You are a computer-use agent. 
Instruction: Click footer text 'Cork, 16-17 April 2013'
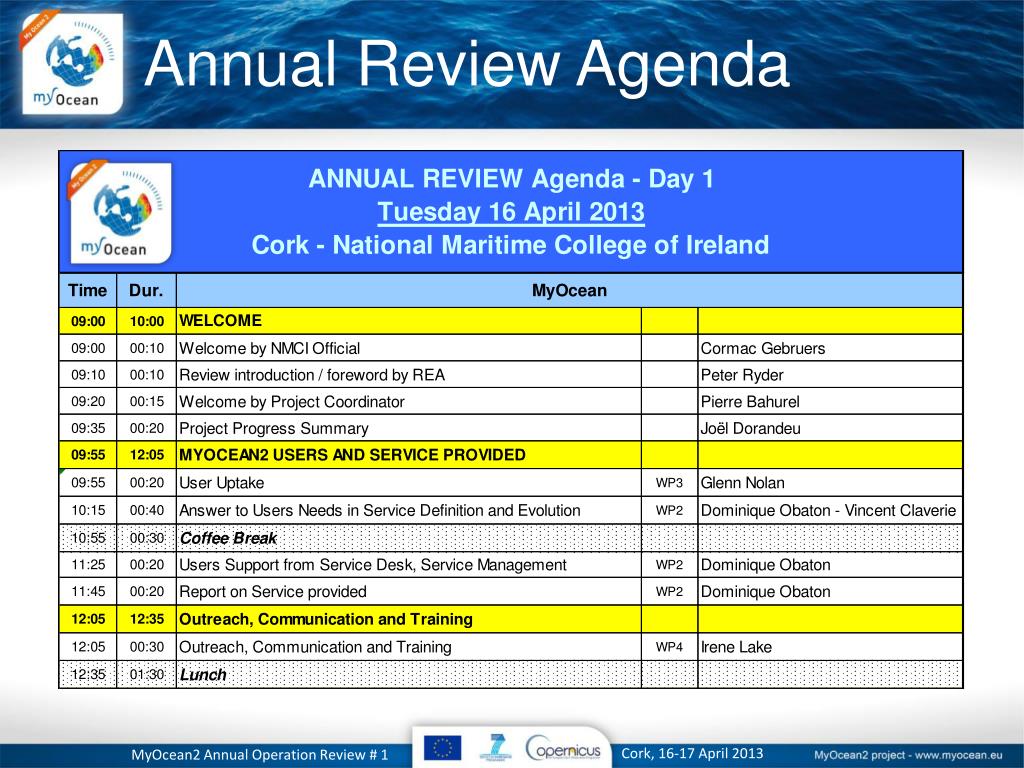point(692,754)
